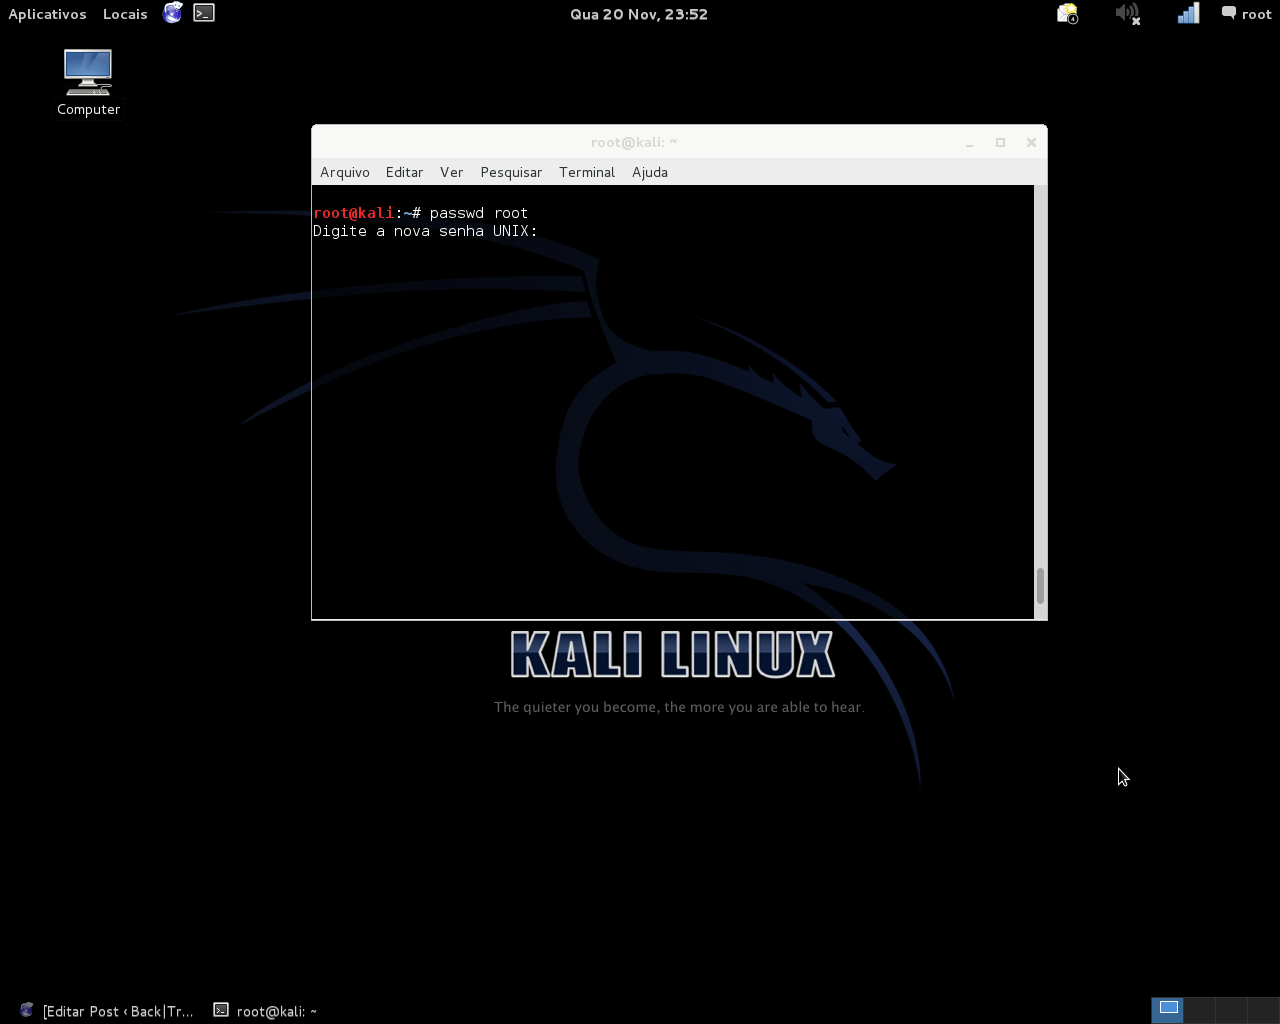Open the network connection icon
The image size is (1280, 1024).
pyautogui.click(x=1188, y=13)
